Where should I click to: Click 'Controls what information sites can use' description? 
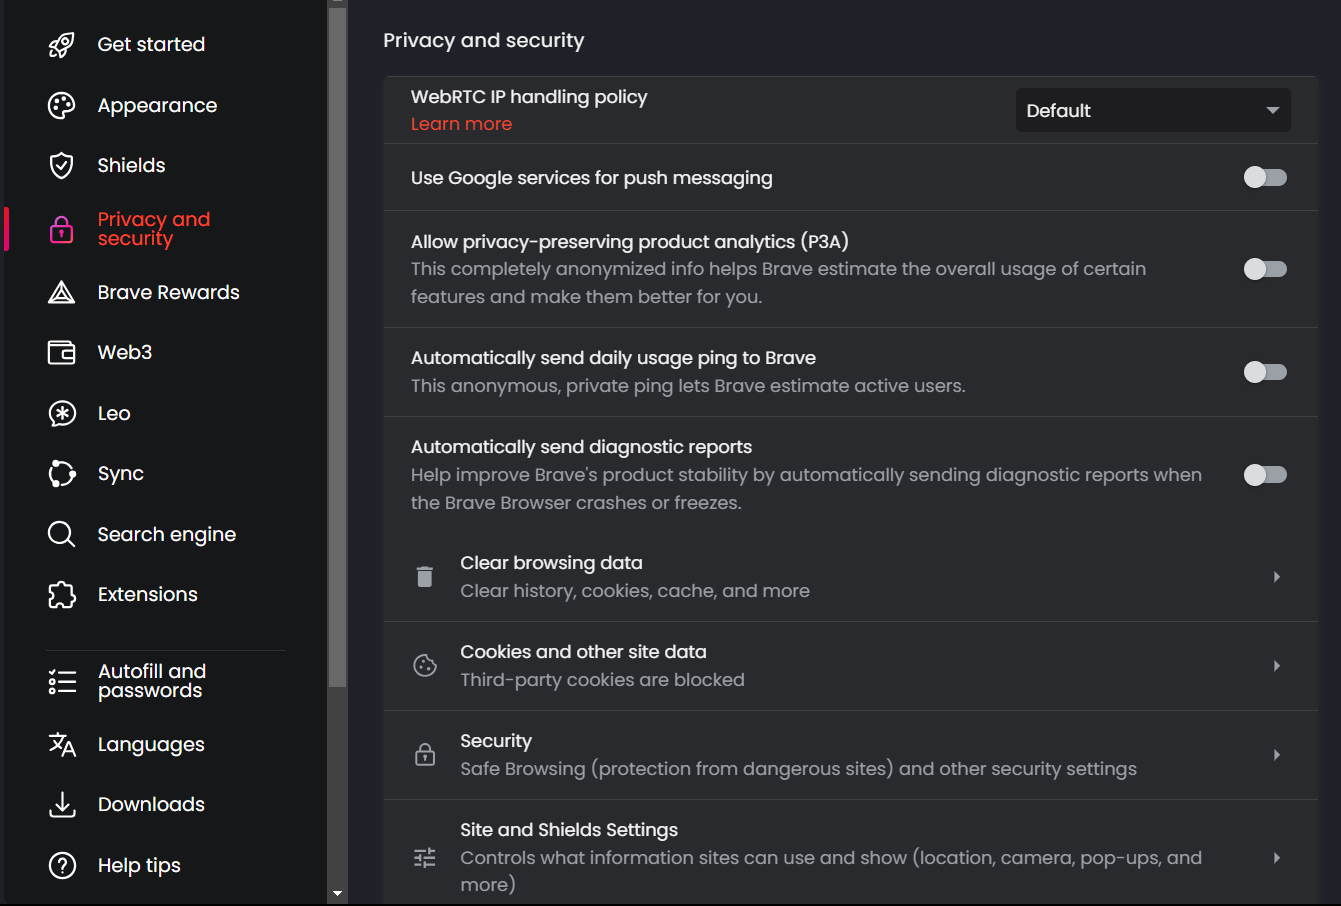click(831, 871)
